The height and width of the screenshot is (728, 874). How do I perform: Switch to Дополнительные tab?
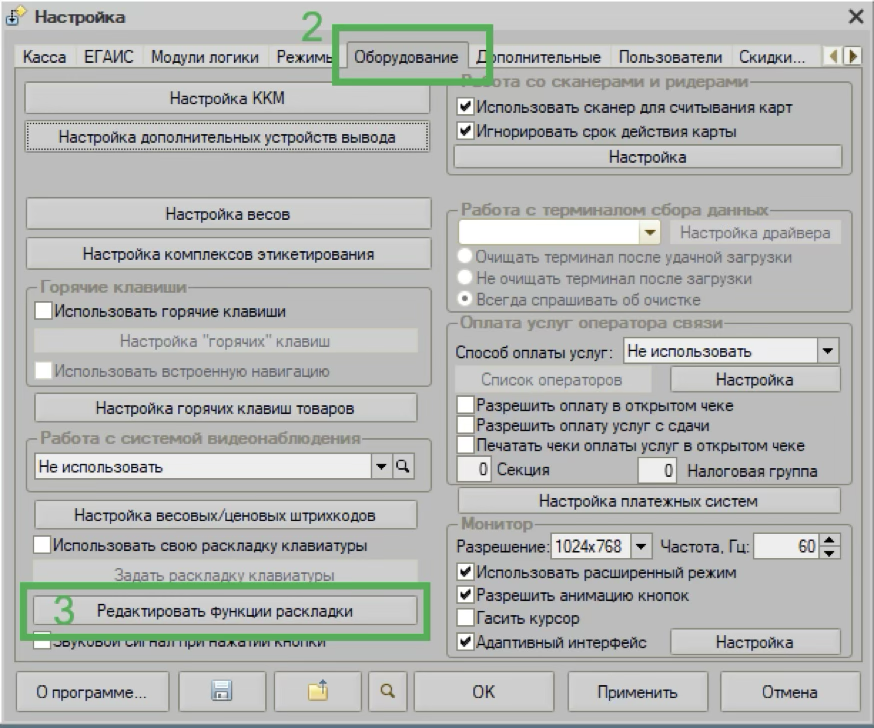click(x=538, y=57)
